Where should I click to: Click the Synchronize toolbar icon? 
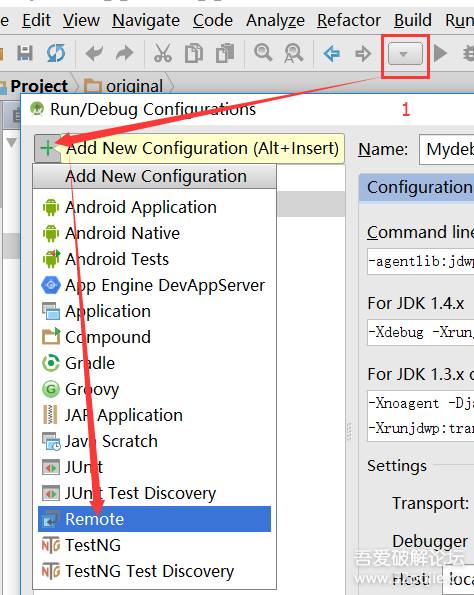click(x=56, y=53)
